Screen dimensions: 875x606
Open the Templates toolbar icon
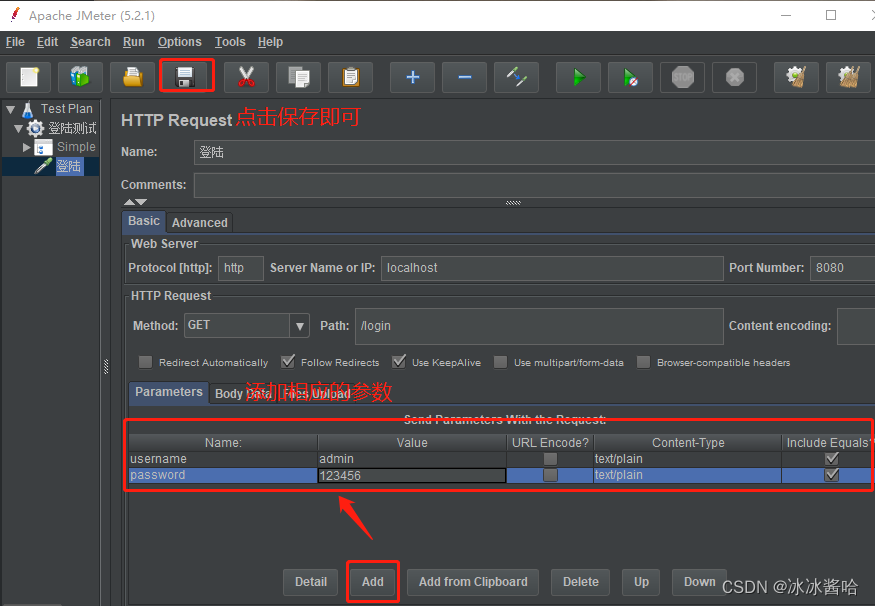tap(80, 77)
